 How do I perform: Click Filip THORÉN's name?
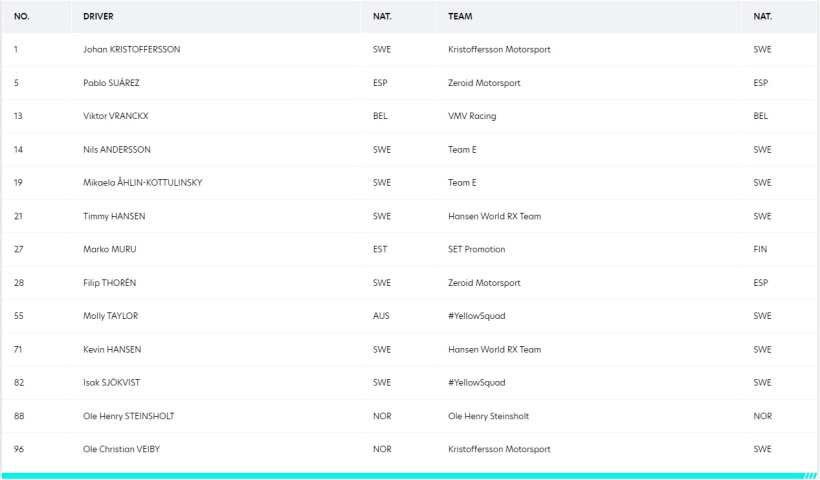pos(110,283)
